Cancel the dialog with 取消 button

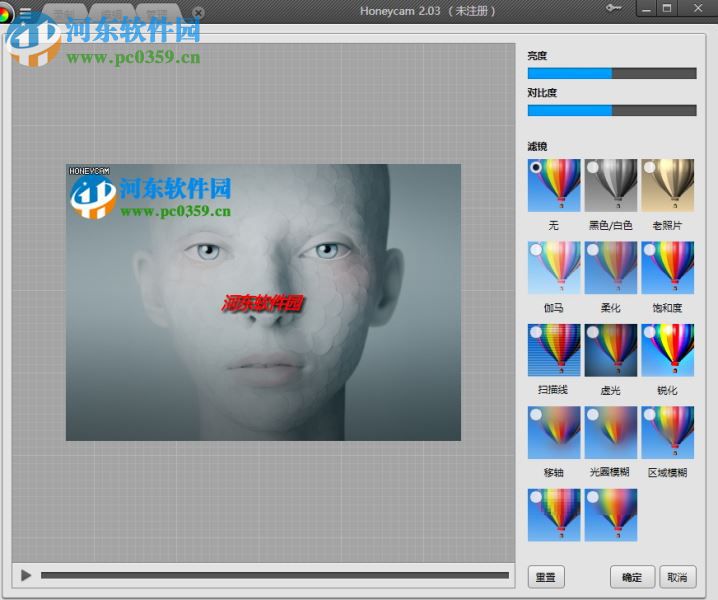pyautogui.click(x=678, y=577)
